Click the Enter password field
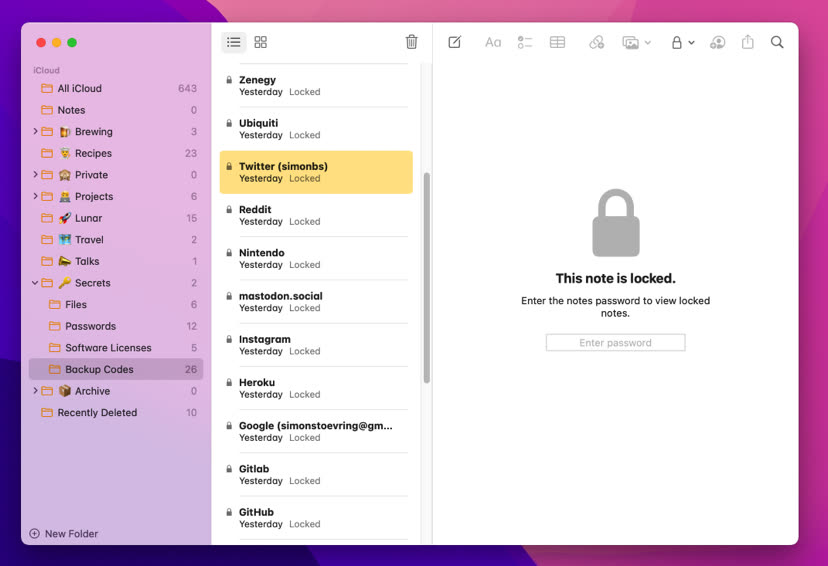Screen dimensions: 828x566 [x=615, y=343]
